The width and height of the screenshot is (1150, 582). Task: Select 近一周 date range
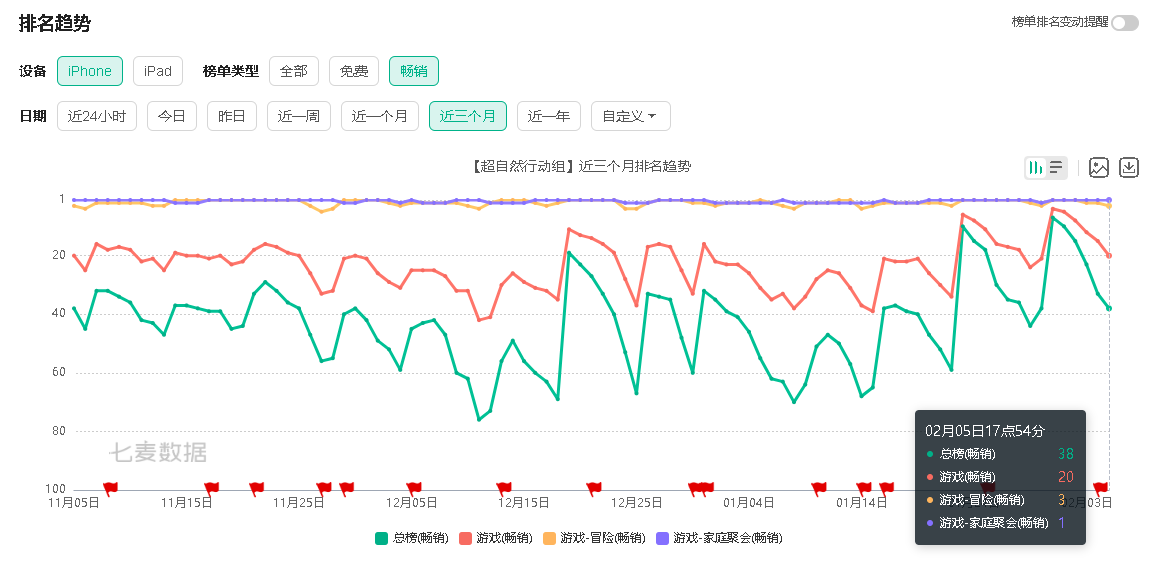coord(299,116)
